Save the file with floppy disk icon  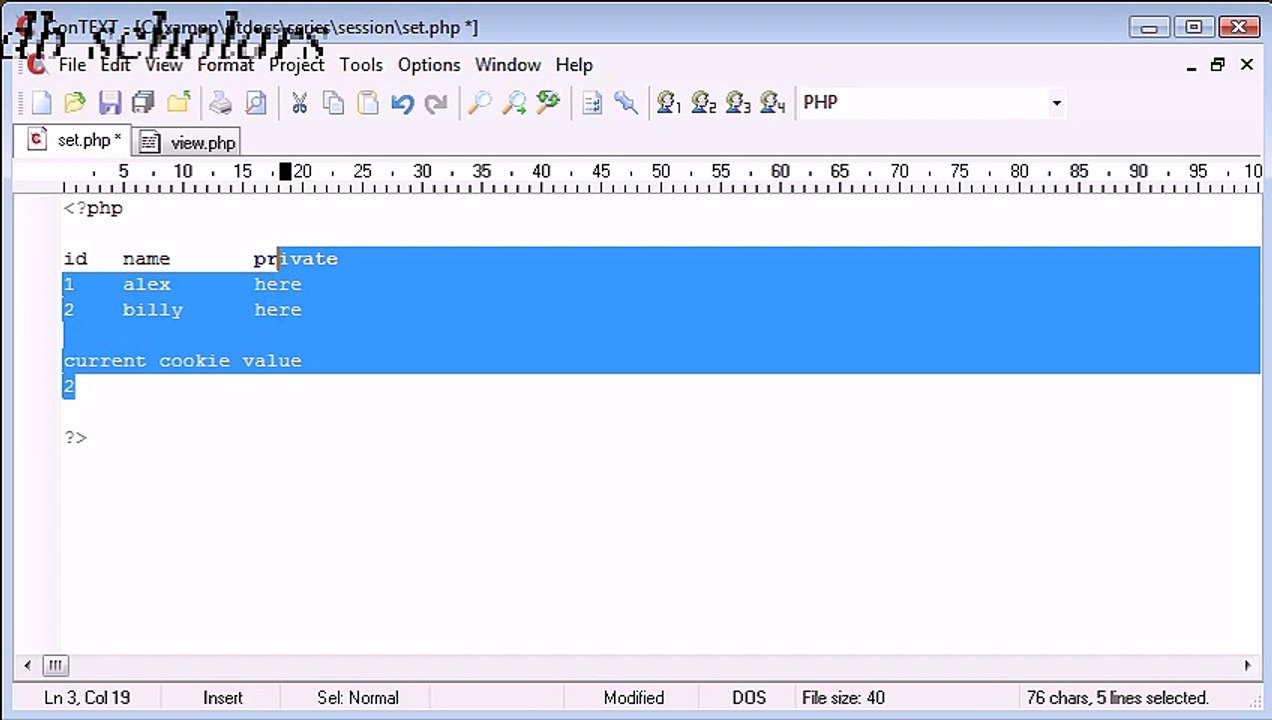[109, 102]
